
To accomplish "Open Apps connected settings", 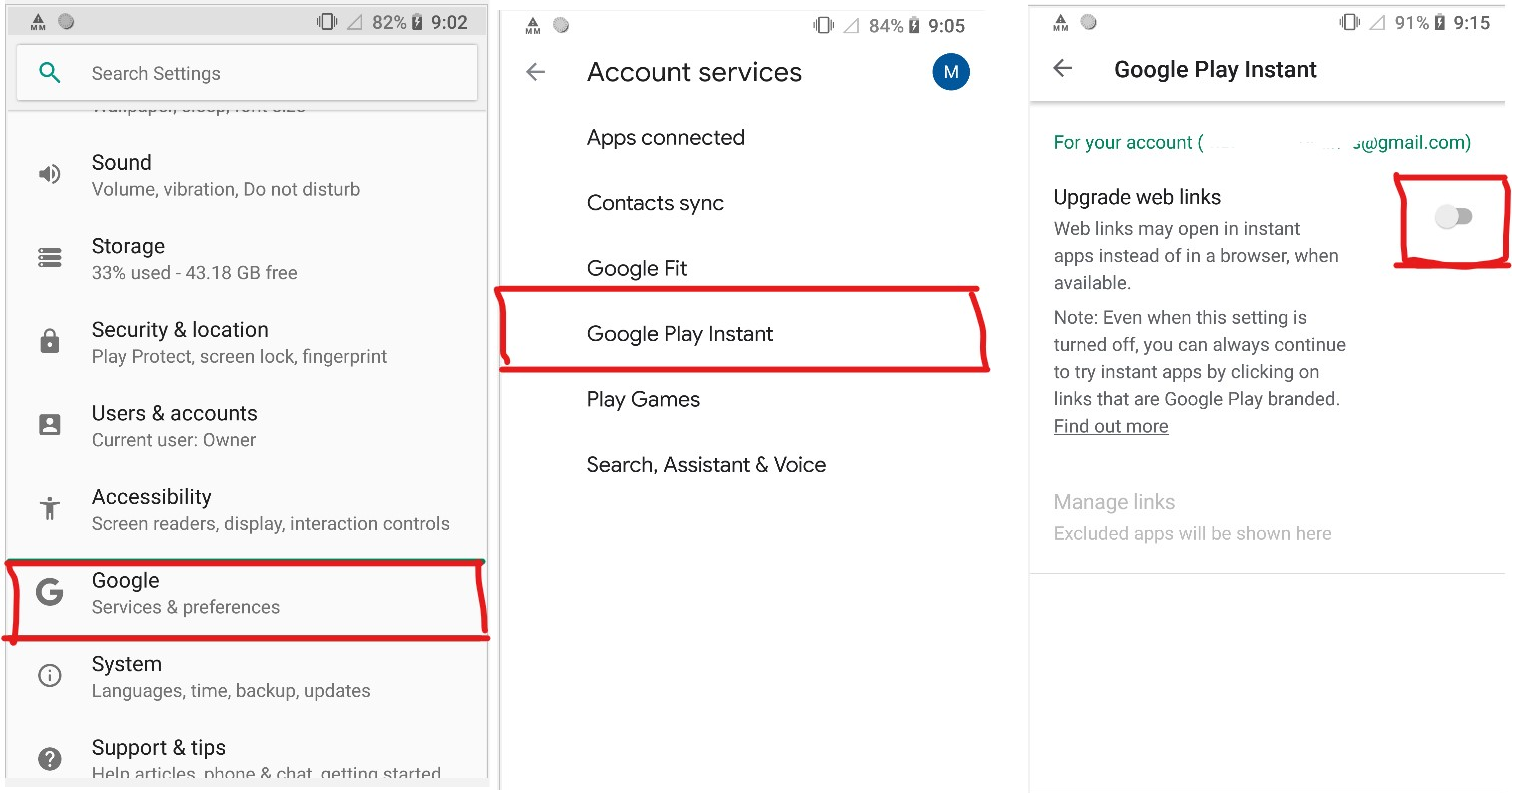I will 665,137.
